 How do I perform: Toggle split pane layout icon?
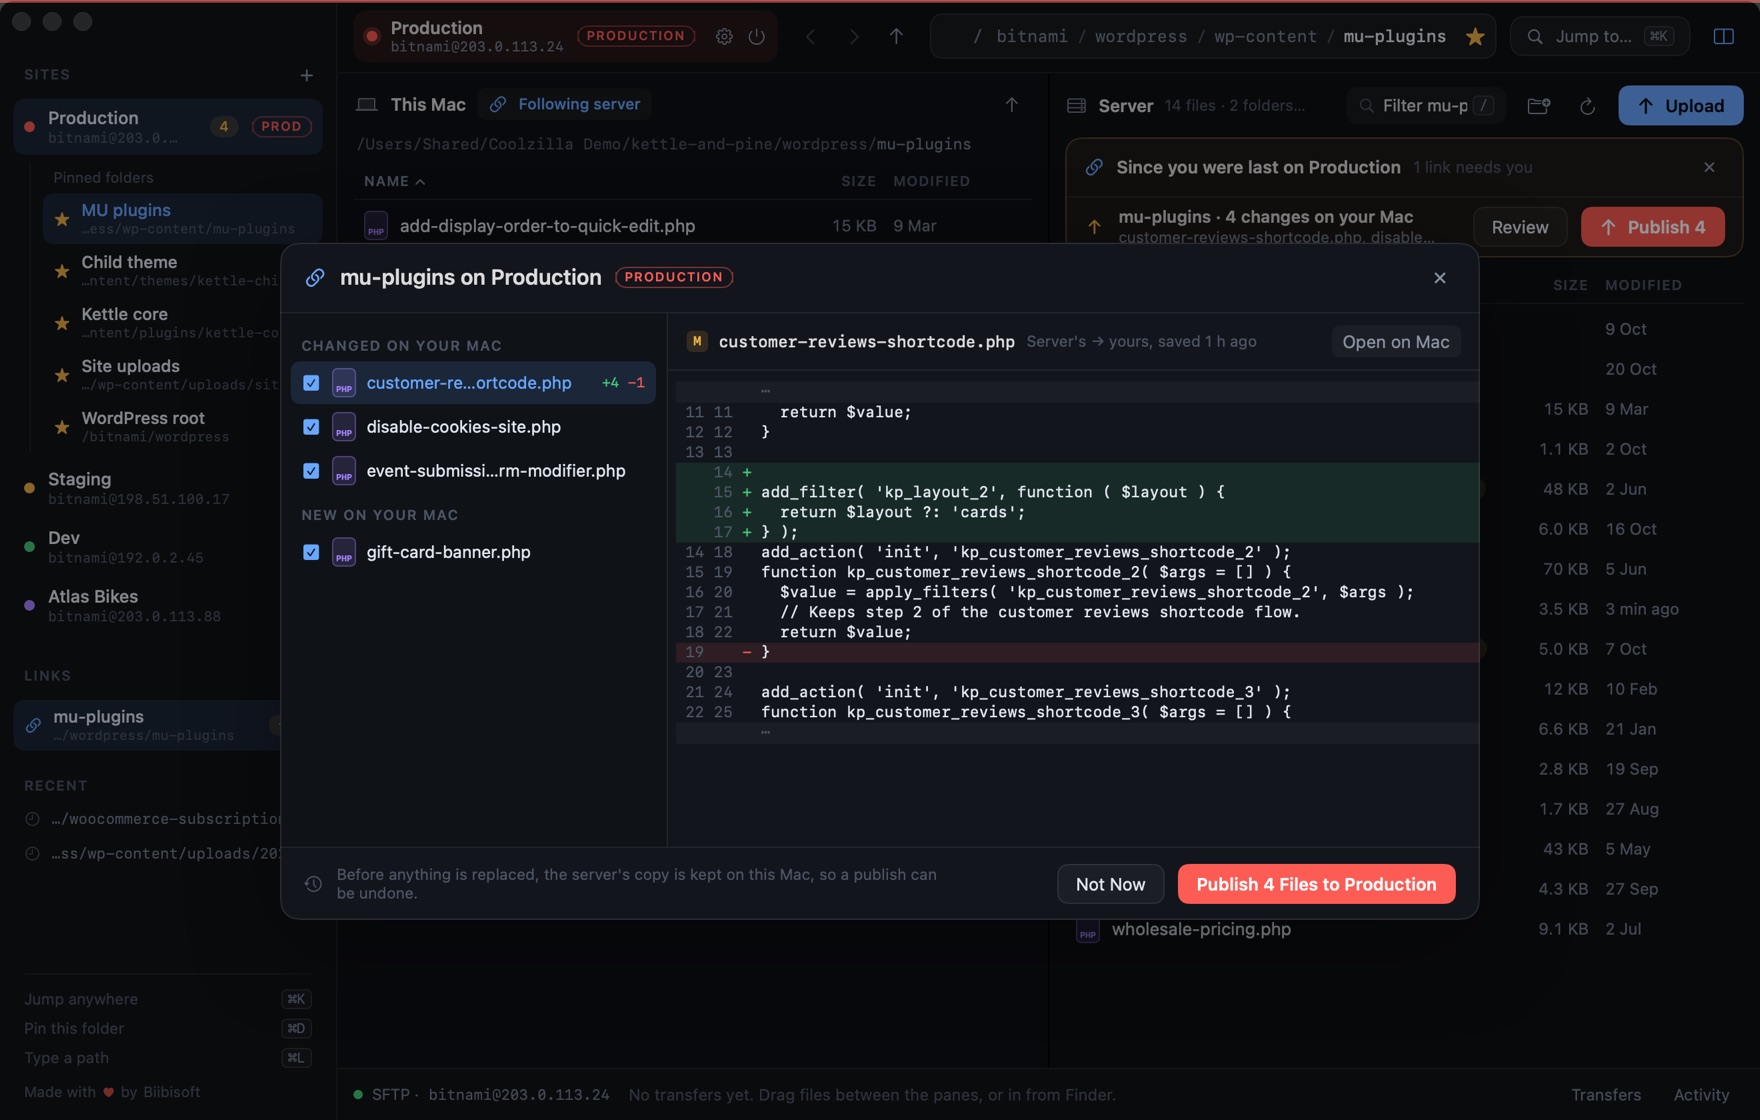pos(1724,36)
